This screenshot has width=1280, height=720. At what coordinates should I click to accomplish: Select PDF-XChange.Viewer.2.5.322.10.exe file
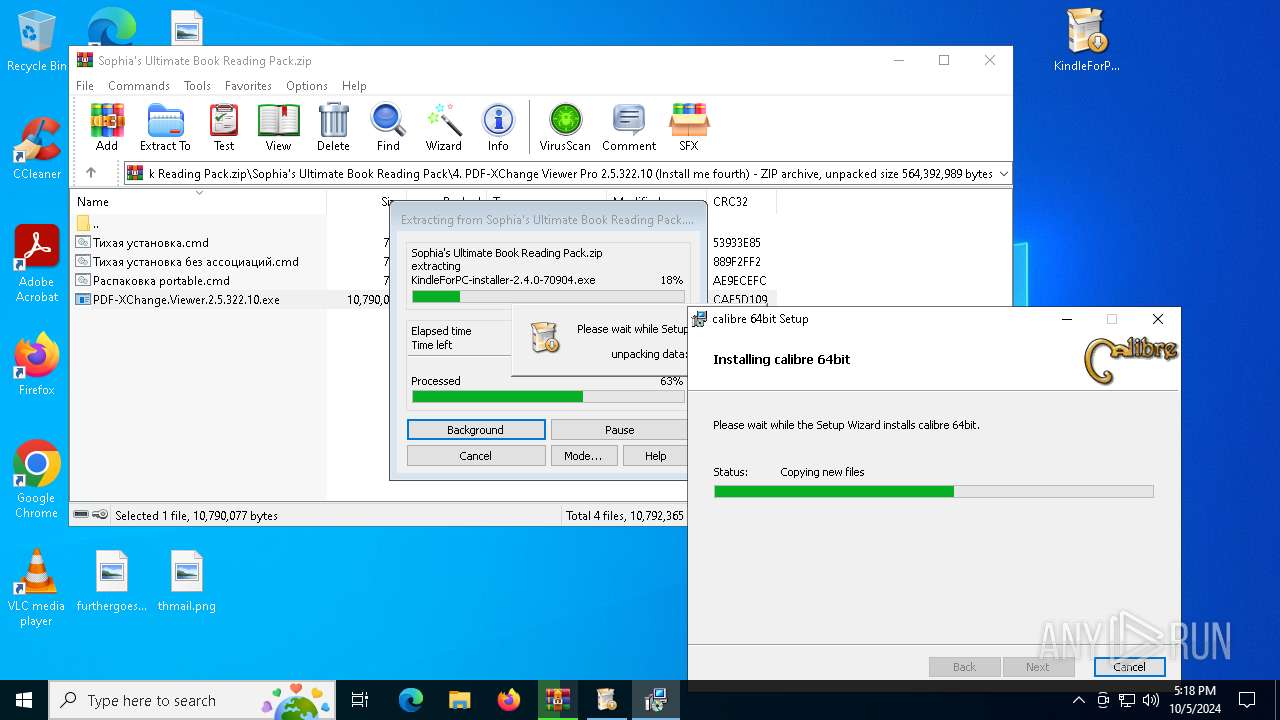click(186, 300)
